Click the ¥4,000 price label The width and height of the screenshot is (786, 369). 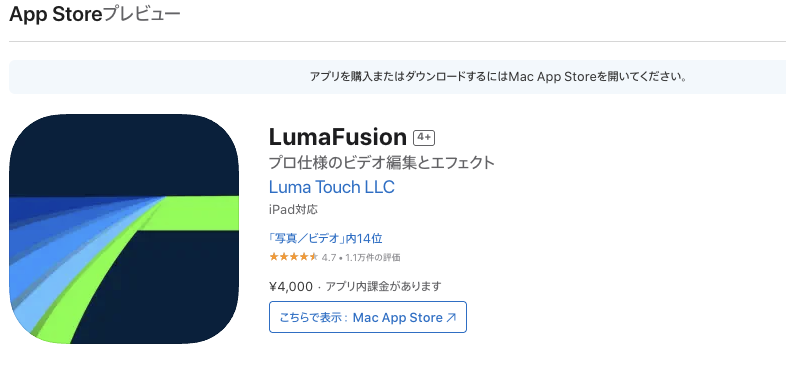pos(291,286)
